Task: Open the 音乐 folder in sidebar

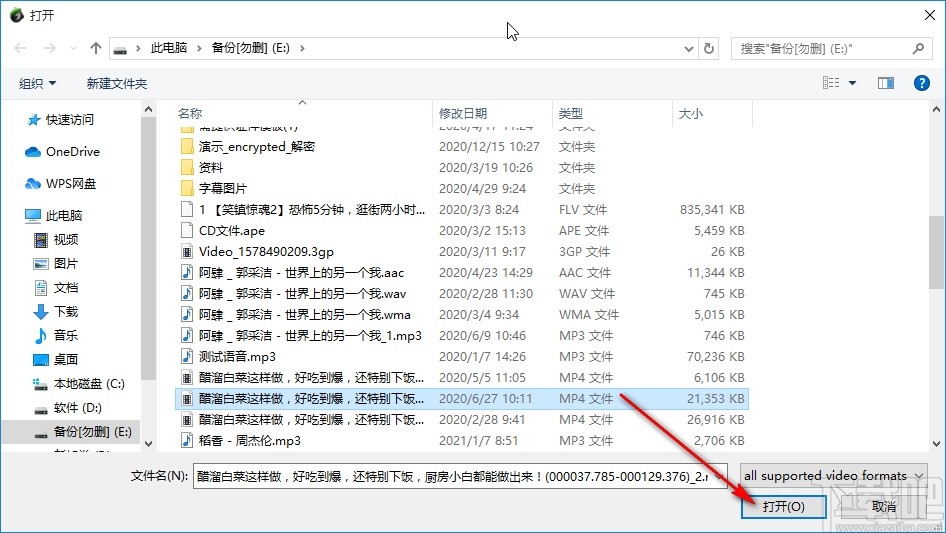Action: coord(56,336)
